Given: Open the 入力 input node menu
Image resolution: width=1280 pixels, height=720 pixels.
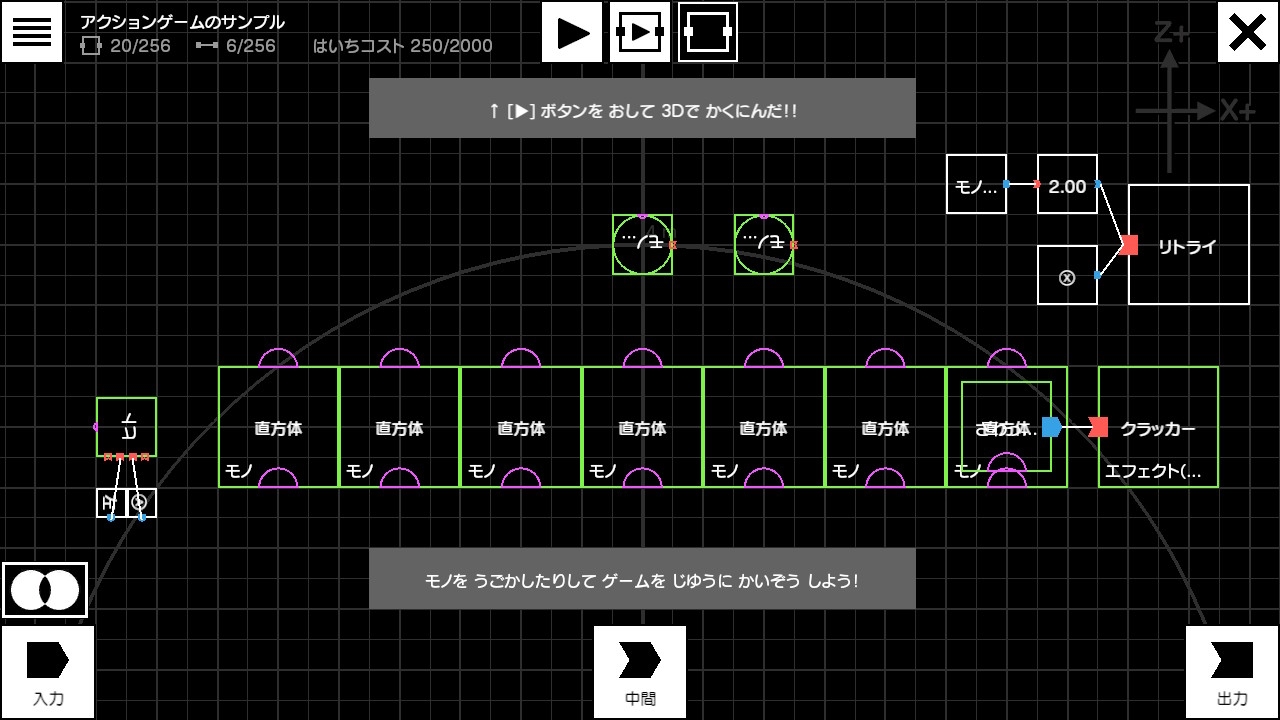Looking at the screenshot, I should point(48,671).
